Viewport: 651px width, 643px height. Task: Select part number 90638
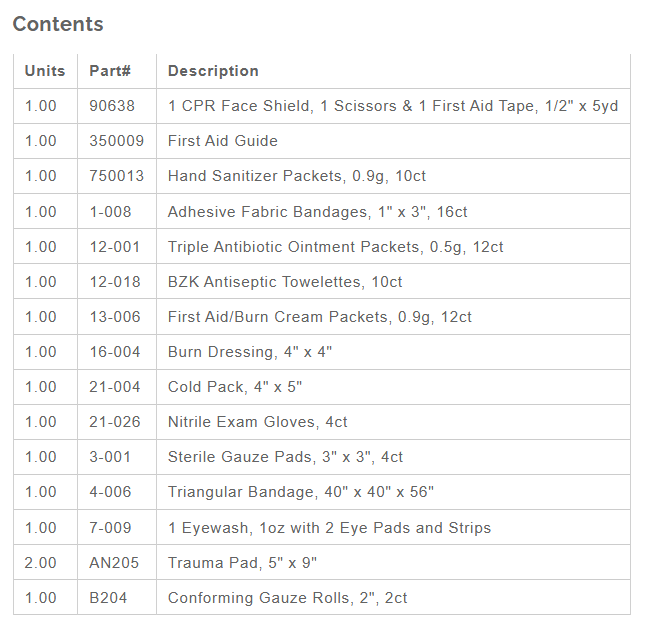click(x=112, y=106)
